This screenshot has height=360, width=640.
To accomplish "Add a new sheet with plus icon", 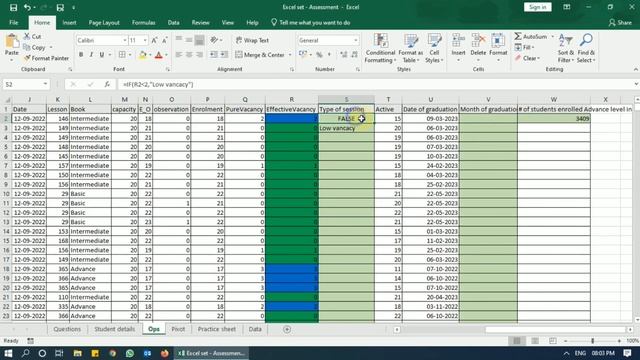I will [287, 329].
